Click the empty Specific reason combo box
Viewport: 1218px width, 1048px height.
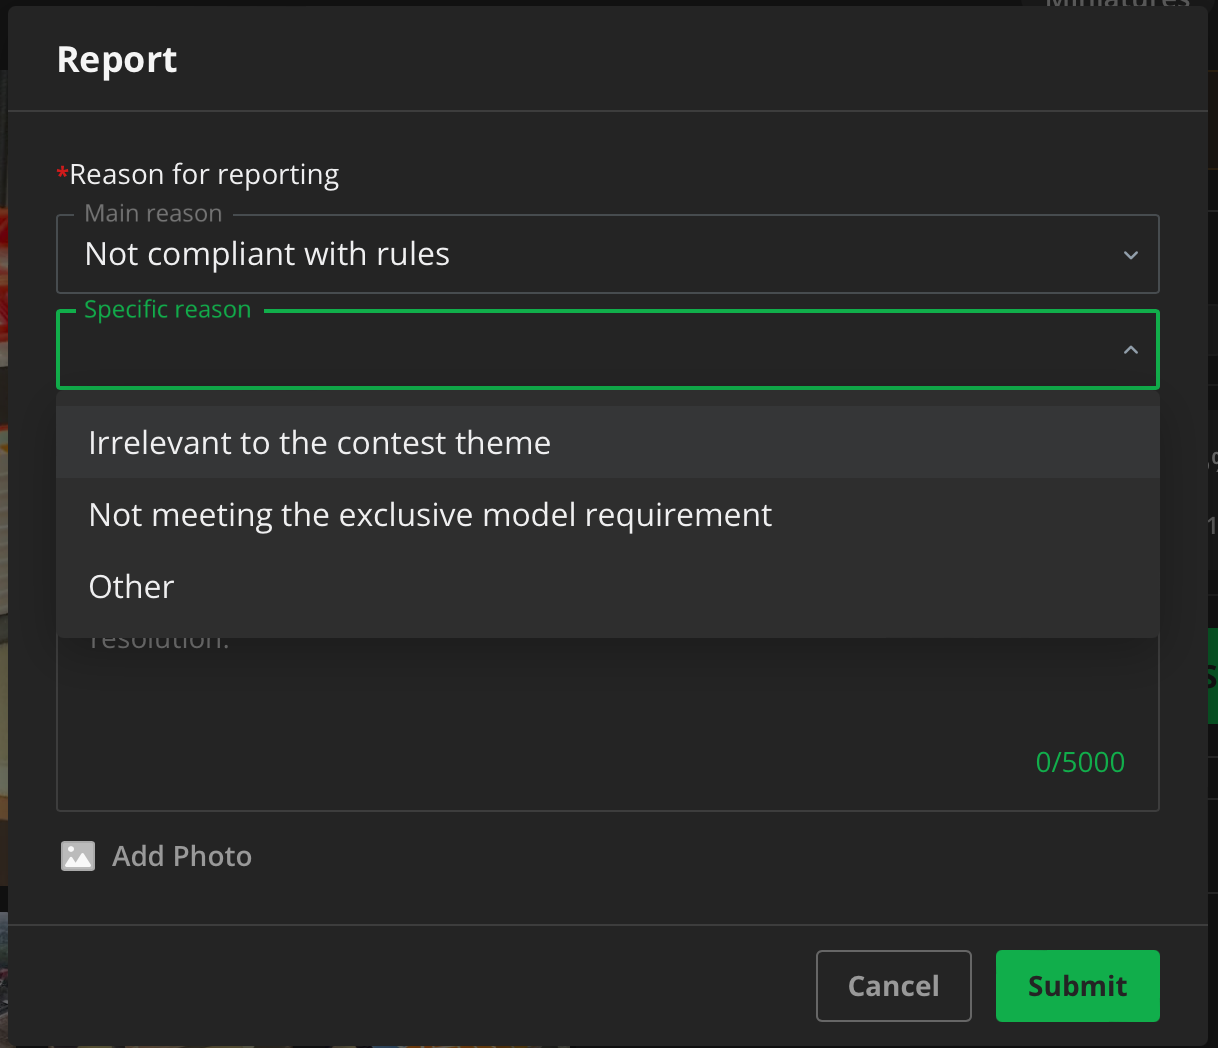580,351
